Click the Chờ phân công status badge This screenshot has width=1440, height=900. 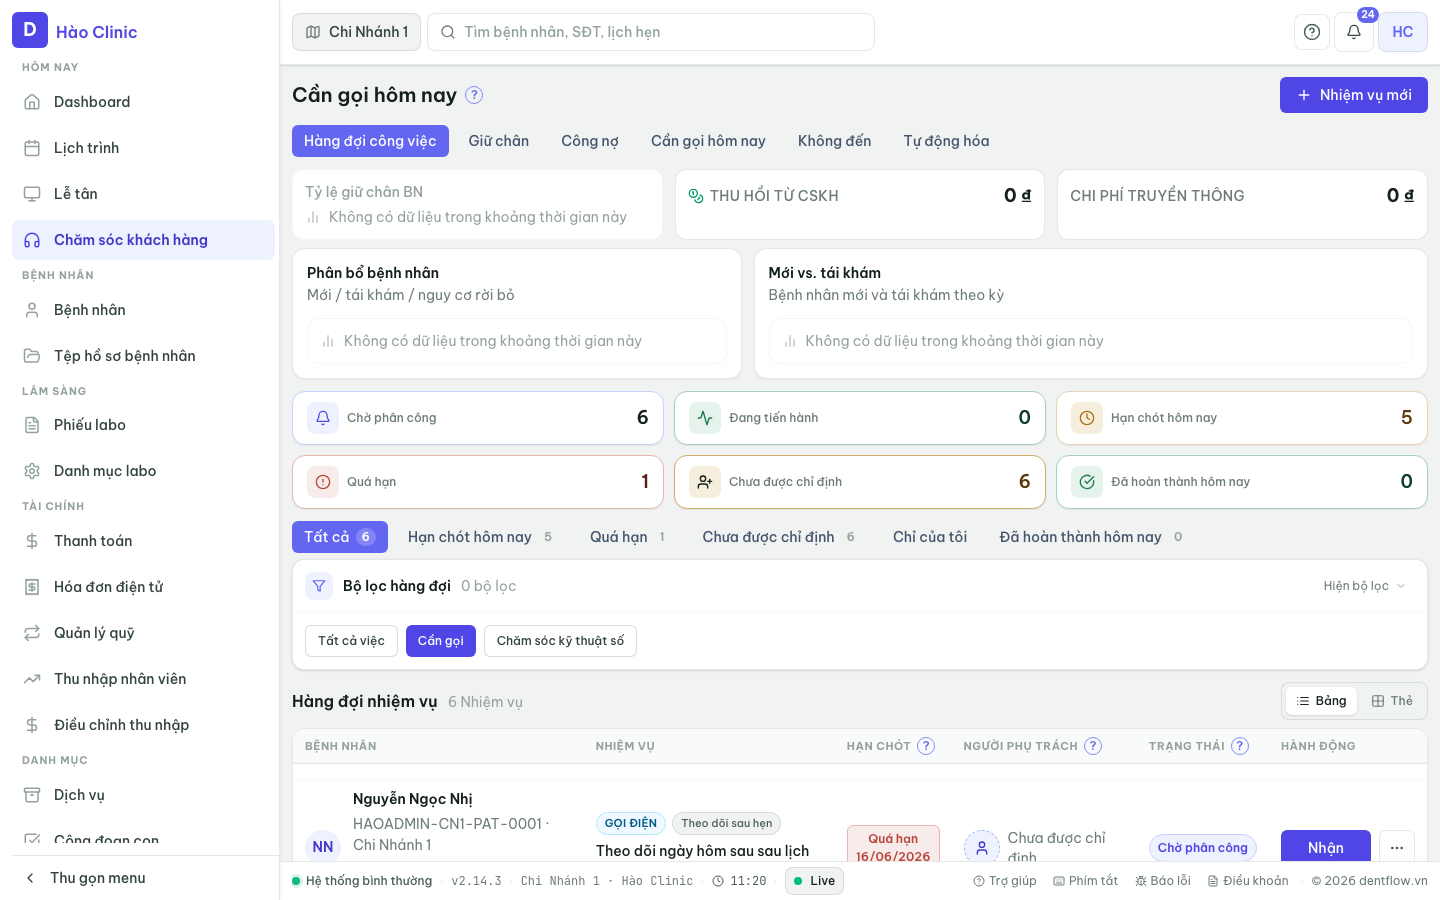pyautogui.click(x=1203, y=847)
